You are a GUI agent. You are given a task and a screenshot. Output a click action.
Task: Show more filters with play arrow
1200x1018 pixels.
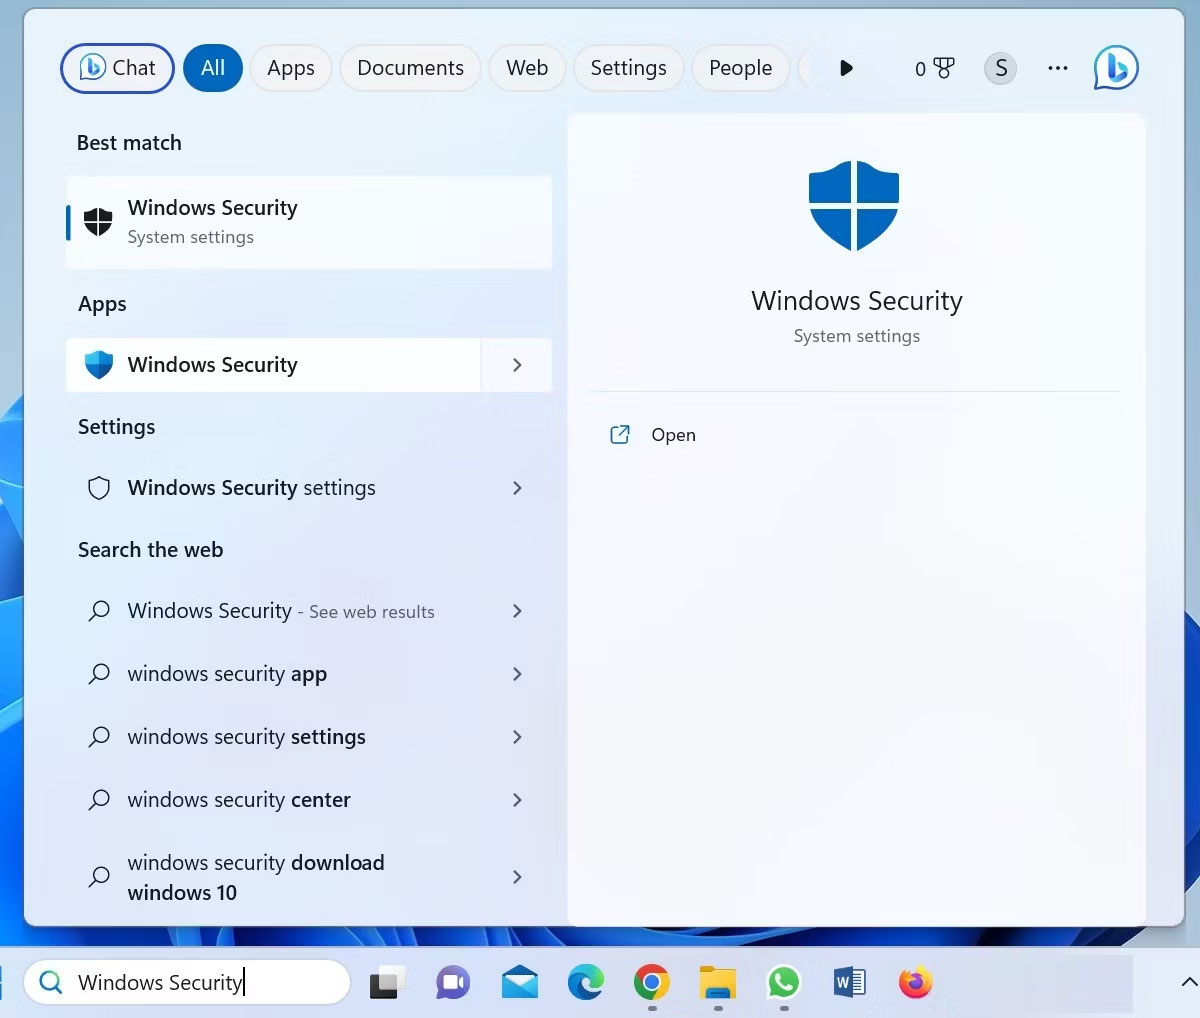[x=846, y=68]
